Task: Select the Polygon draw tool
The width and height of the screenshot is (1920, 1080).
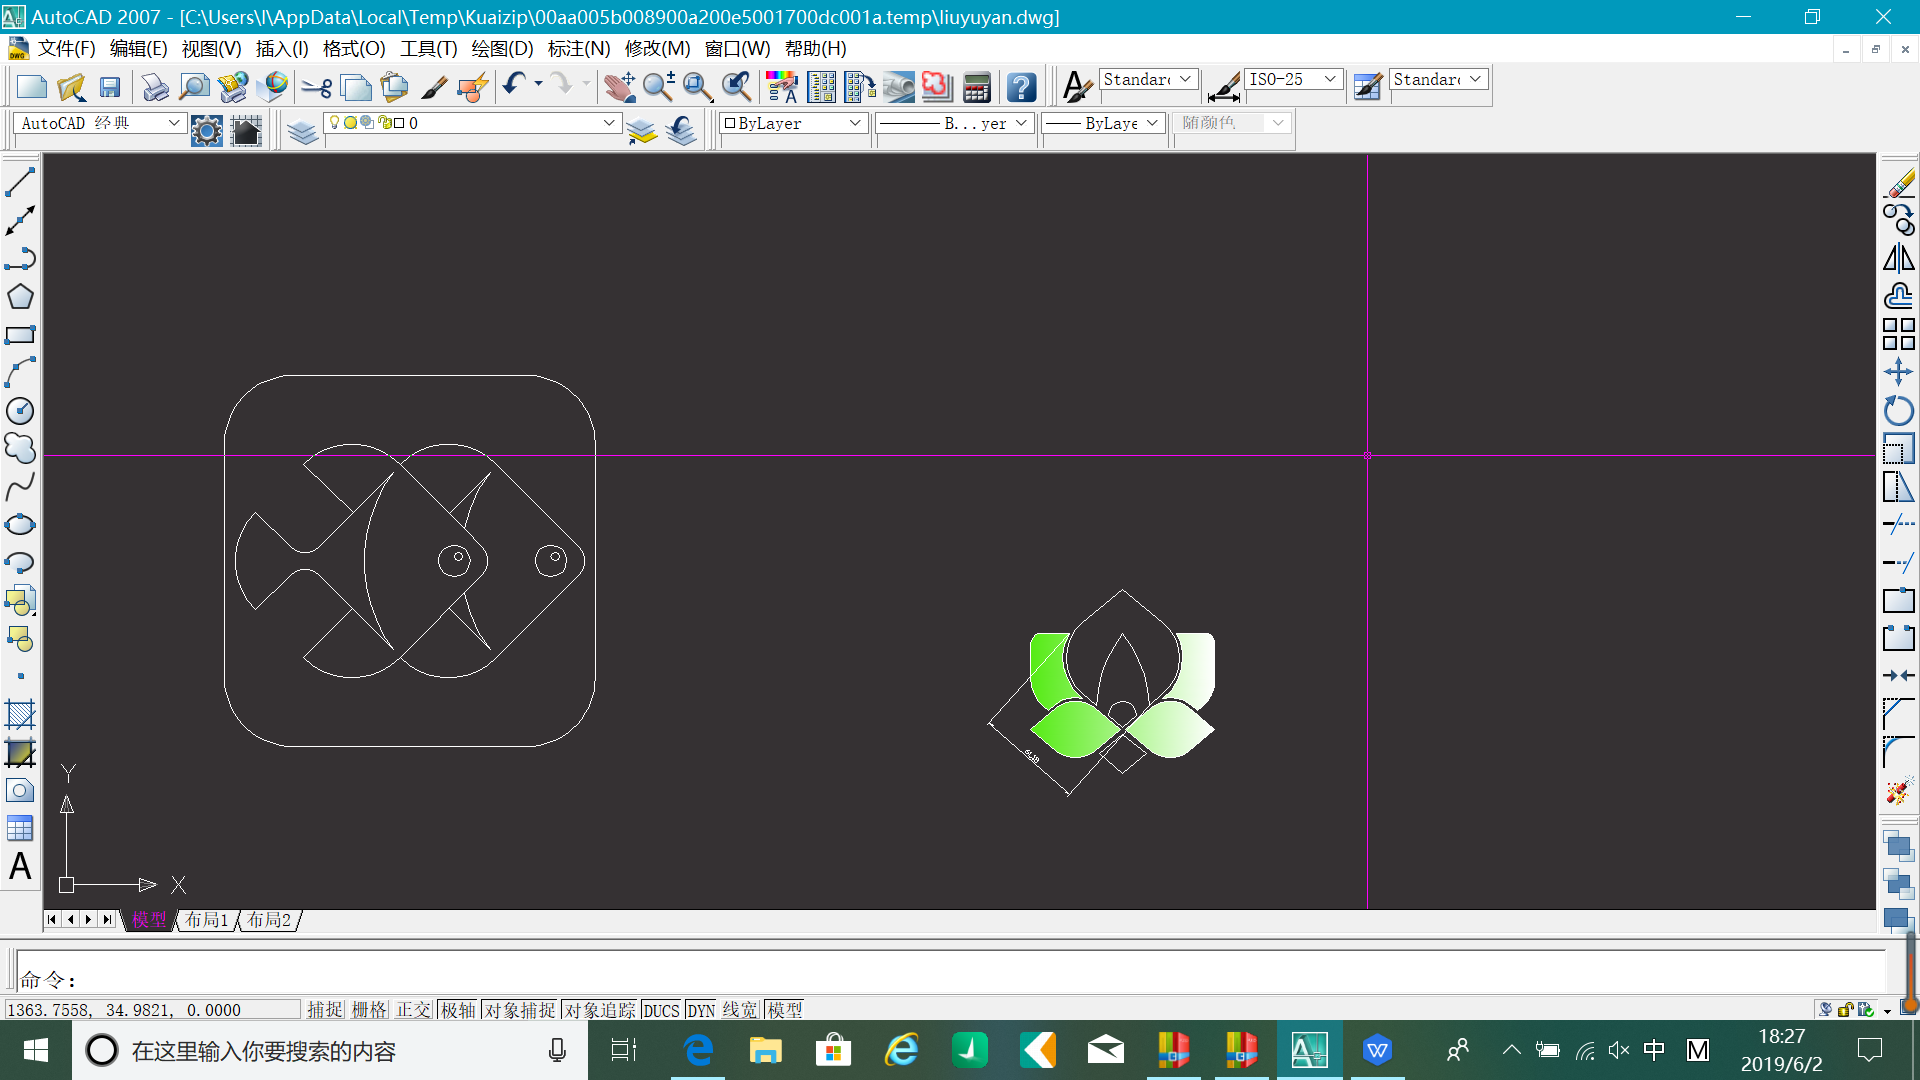Action: [x=20, y=297]
